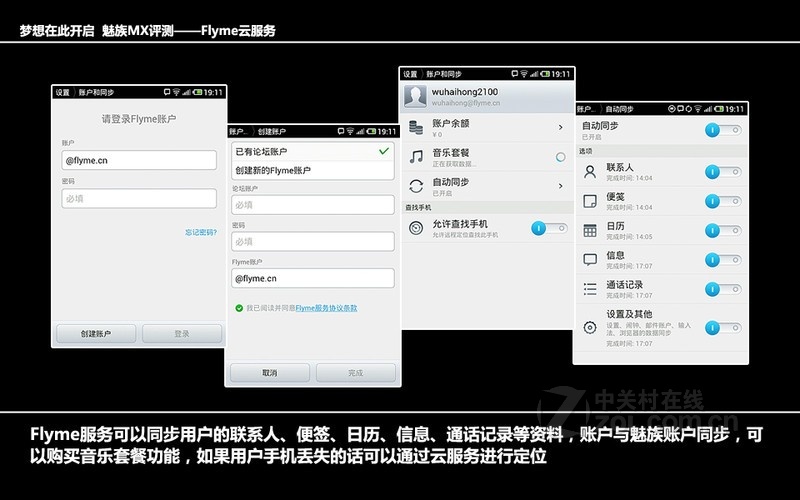Tap the wuhaihong2100 username text
This screenshot has width=800, height=500.
(465, 92)
